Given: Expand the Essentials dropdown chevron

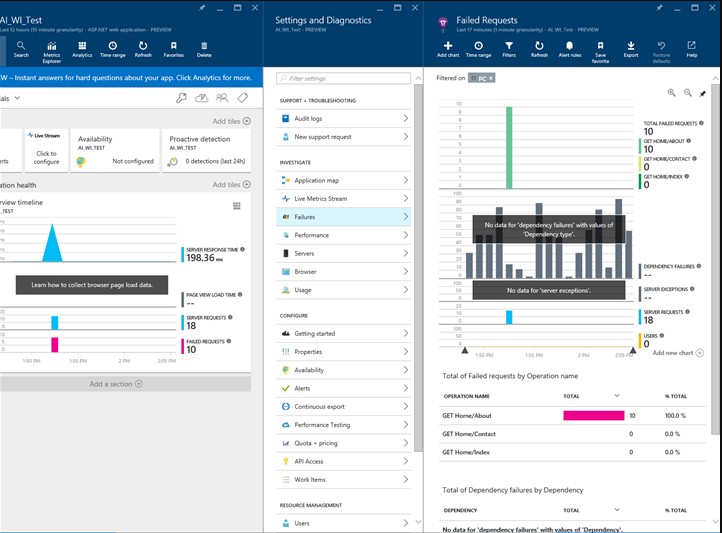Looking at the screenshot, I should pyautogui.click(x=17, y=98).
